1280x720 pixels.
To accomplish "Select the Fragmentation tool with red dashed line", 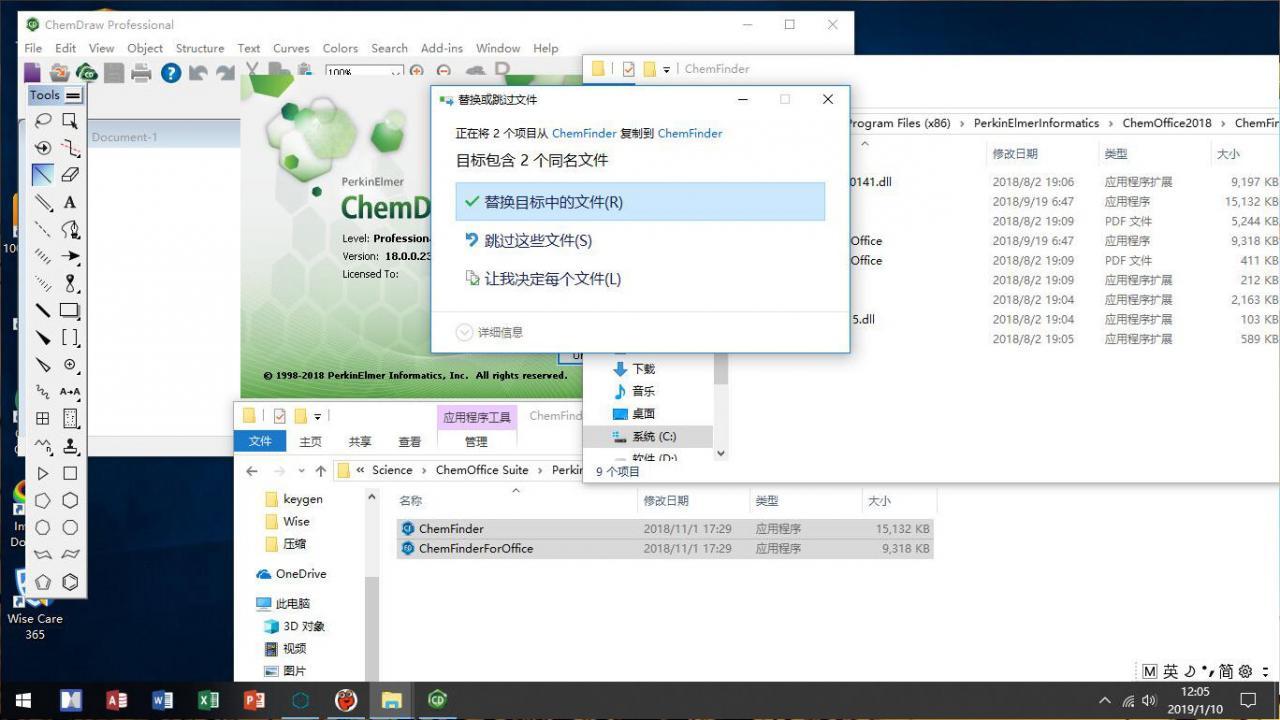I will (x=70, y=148).
